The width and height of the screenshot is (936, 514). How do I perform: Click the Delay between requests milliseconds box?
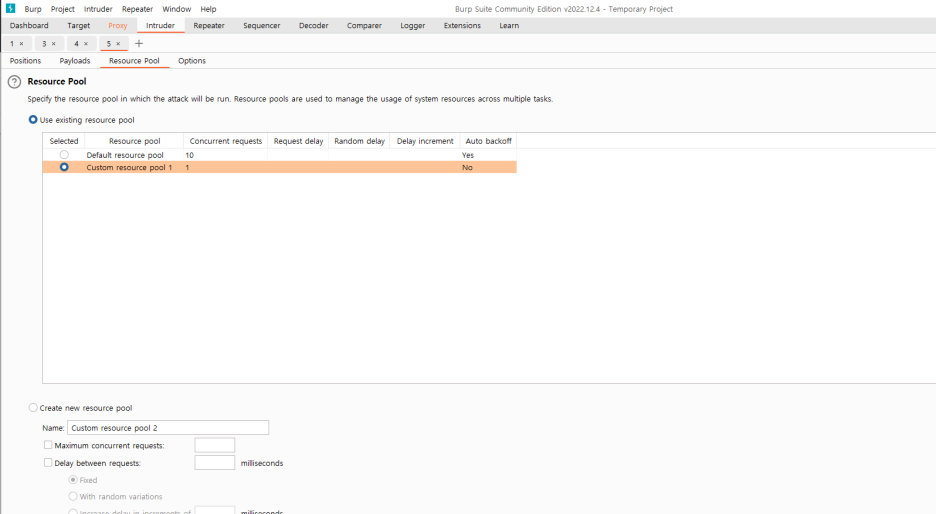coord(214,463)
